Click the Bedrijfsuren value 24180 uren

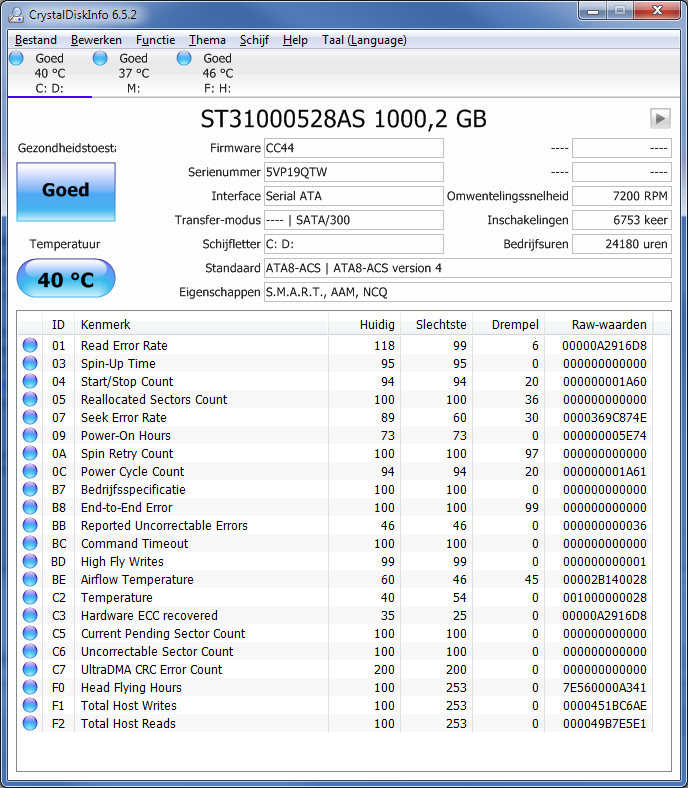tap(622, 244)
